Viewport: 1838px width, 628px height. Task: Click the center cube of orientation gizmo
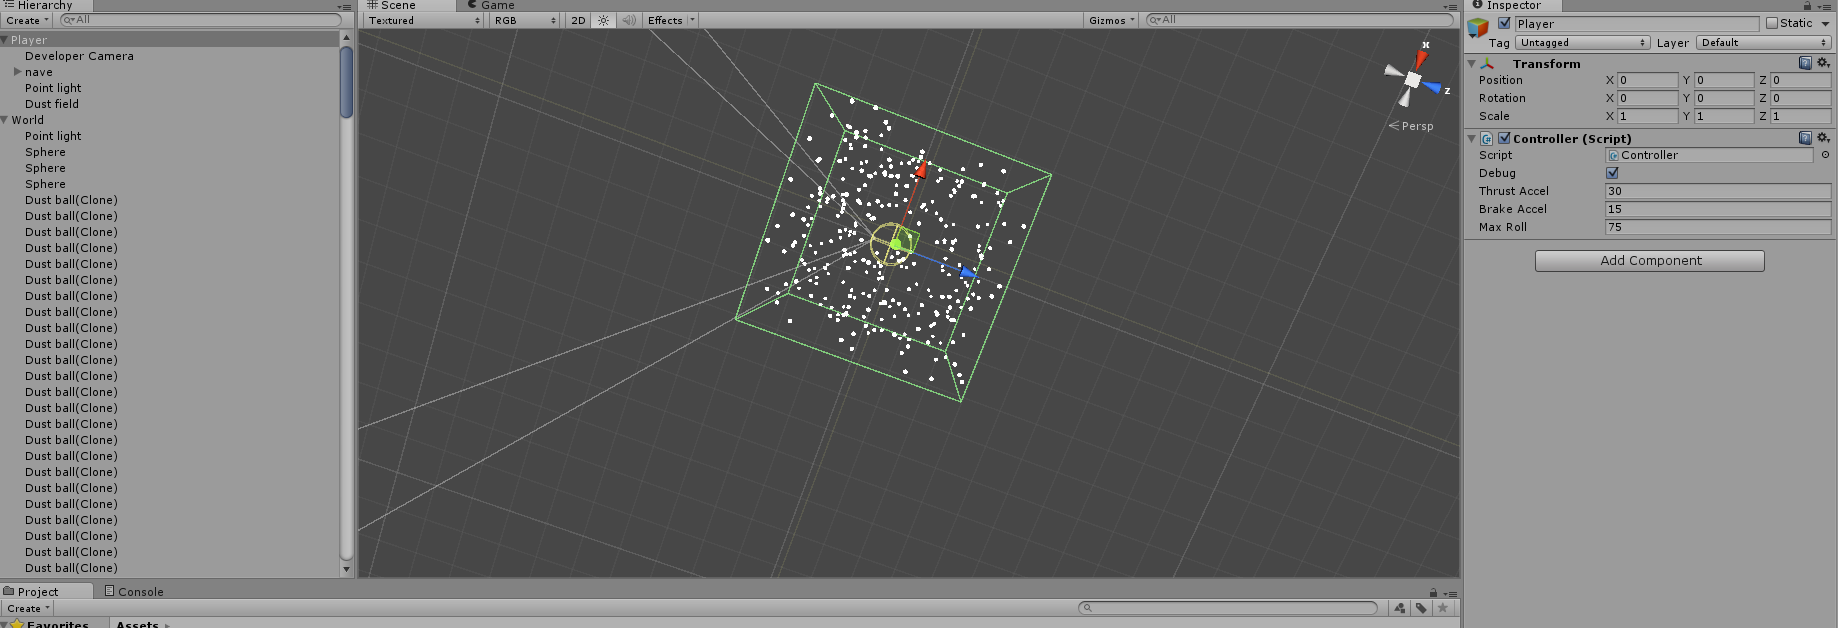(1413, 79)
